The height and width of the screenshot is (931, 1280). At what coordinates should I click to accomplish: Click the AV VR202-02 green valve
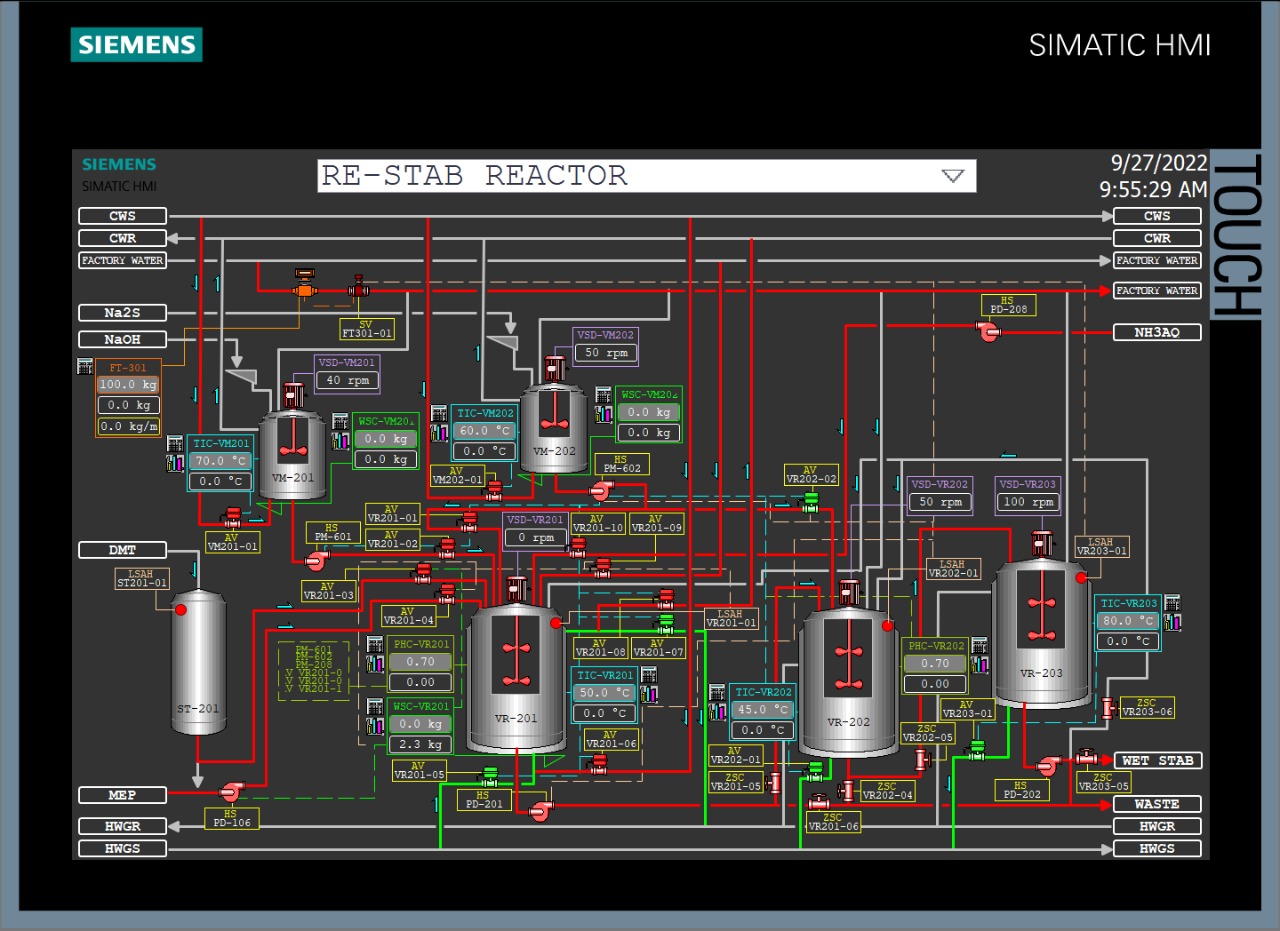click(811, 502)
